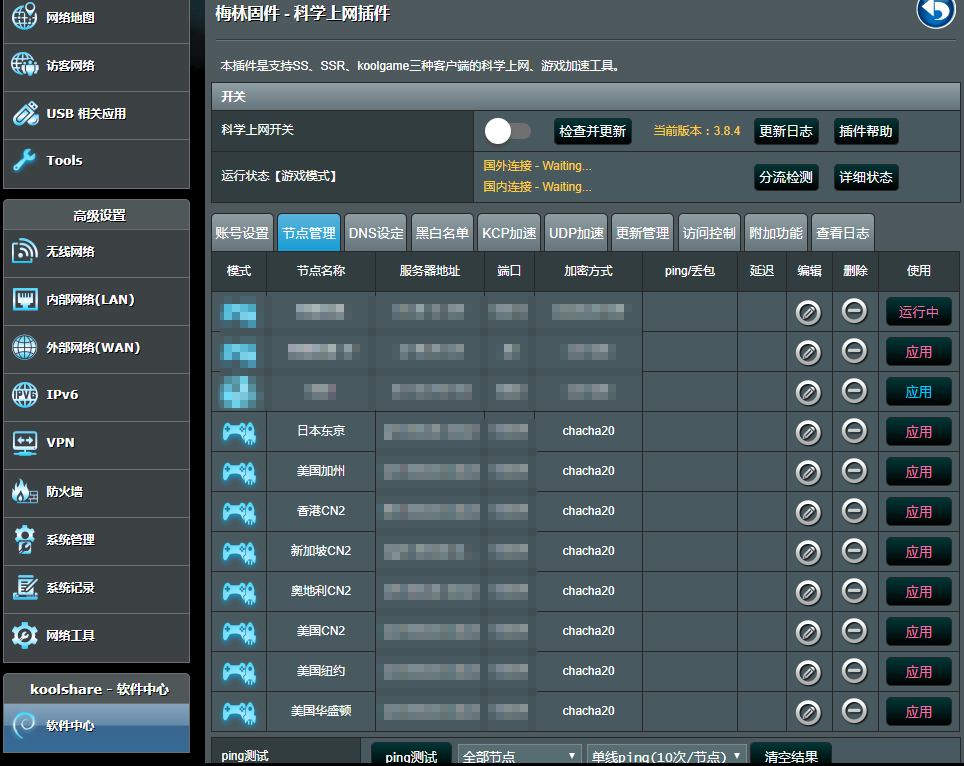Open the VPN page

(x=97, y=443)
